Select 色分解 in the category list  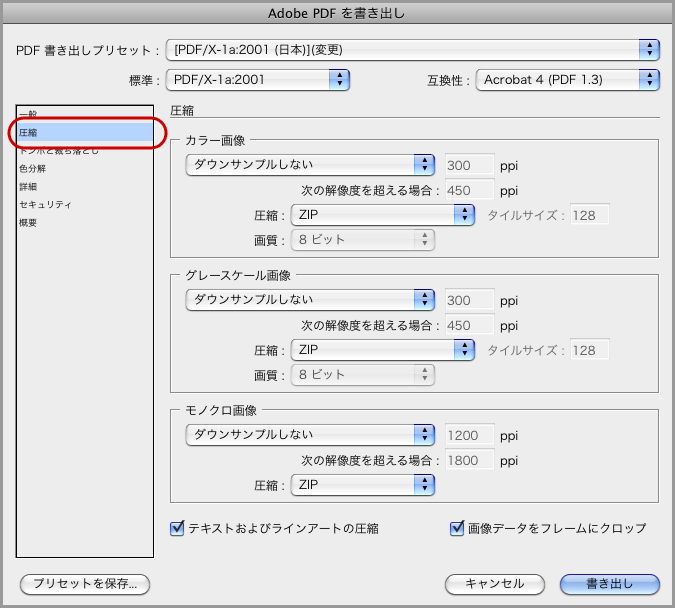point(85,168)
